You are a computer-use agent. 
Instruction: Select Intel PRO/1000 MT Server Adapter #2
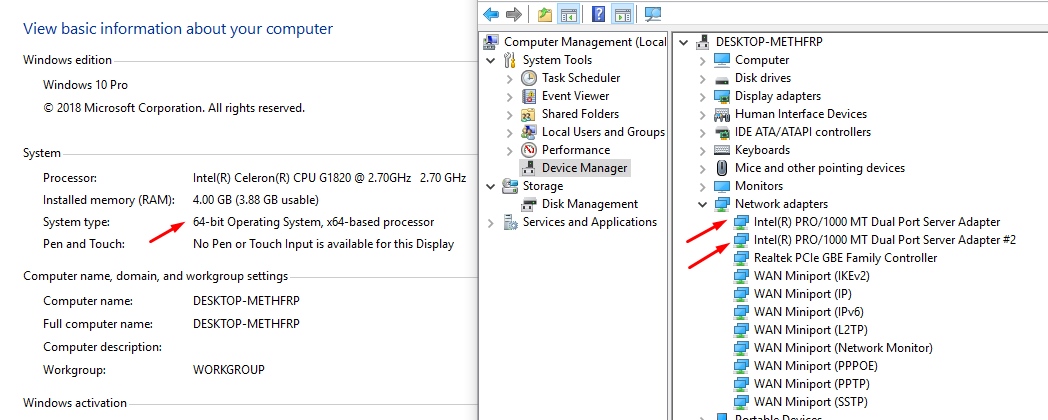point(885,239)
